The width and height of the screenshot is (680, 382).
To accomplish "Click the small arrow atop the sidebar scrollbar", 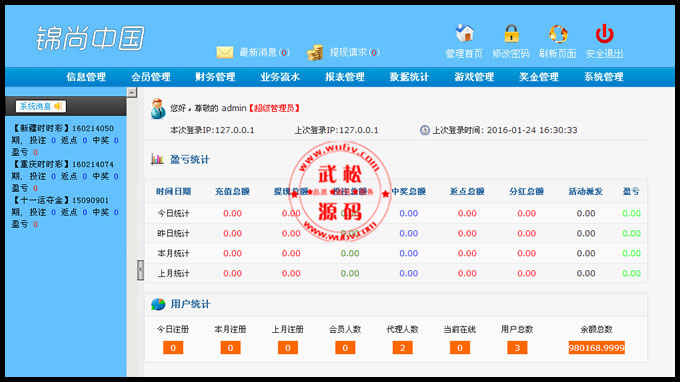I will click(x=132, y=92).
